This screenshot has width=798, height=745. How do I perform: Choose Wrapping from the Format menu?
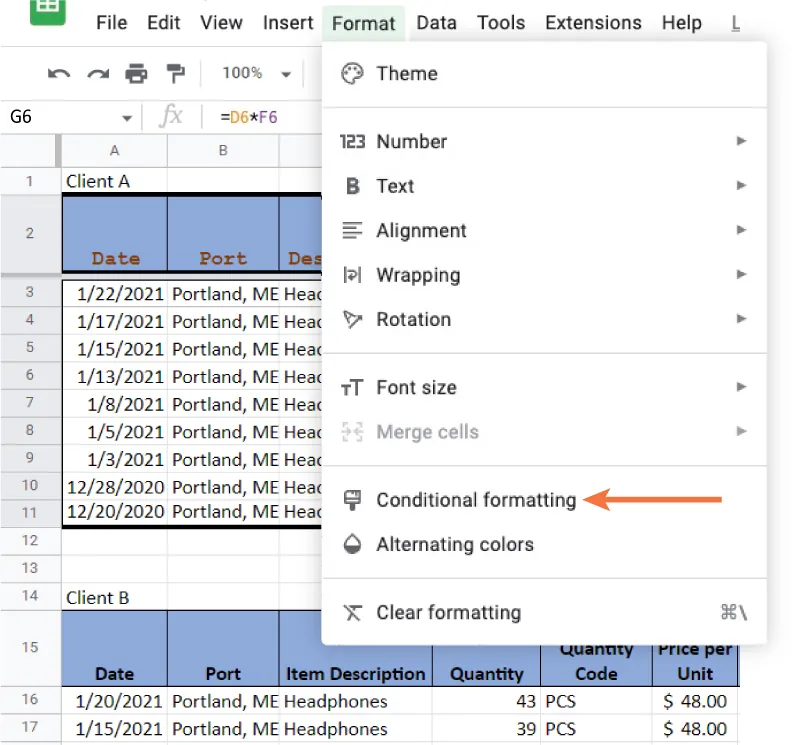[x=418, y=275]
